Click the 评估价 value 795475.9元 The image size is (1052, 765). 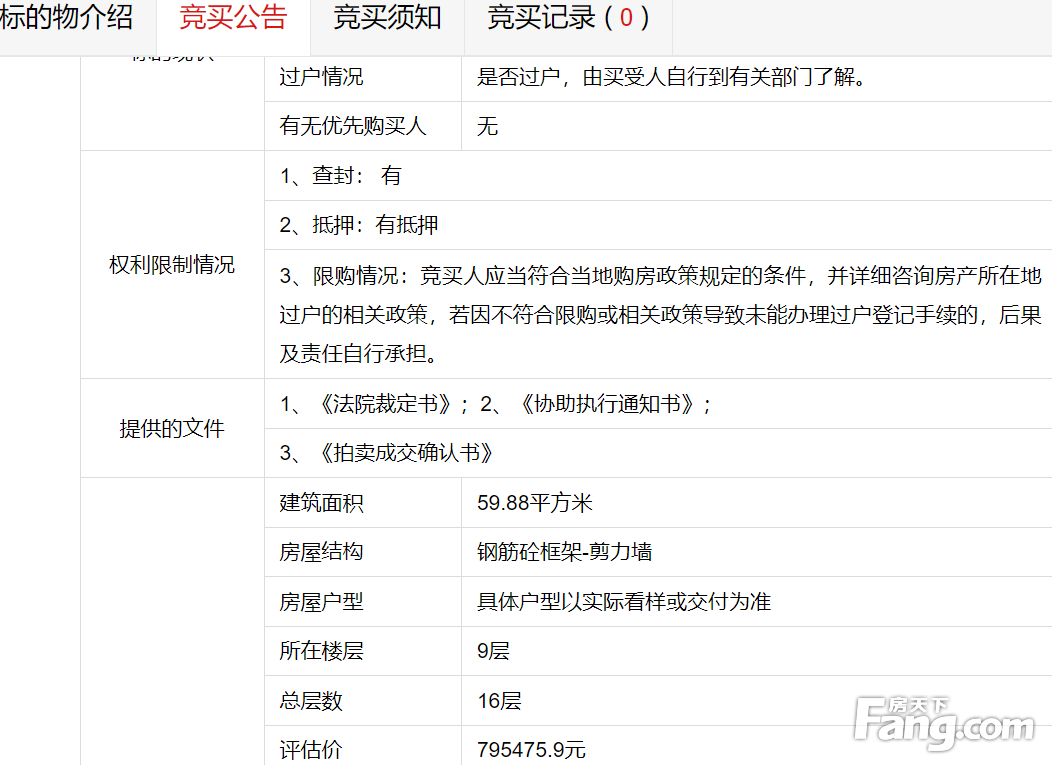click(531, 750)
